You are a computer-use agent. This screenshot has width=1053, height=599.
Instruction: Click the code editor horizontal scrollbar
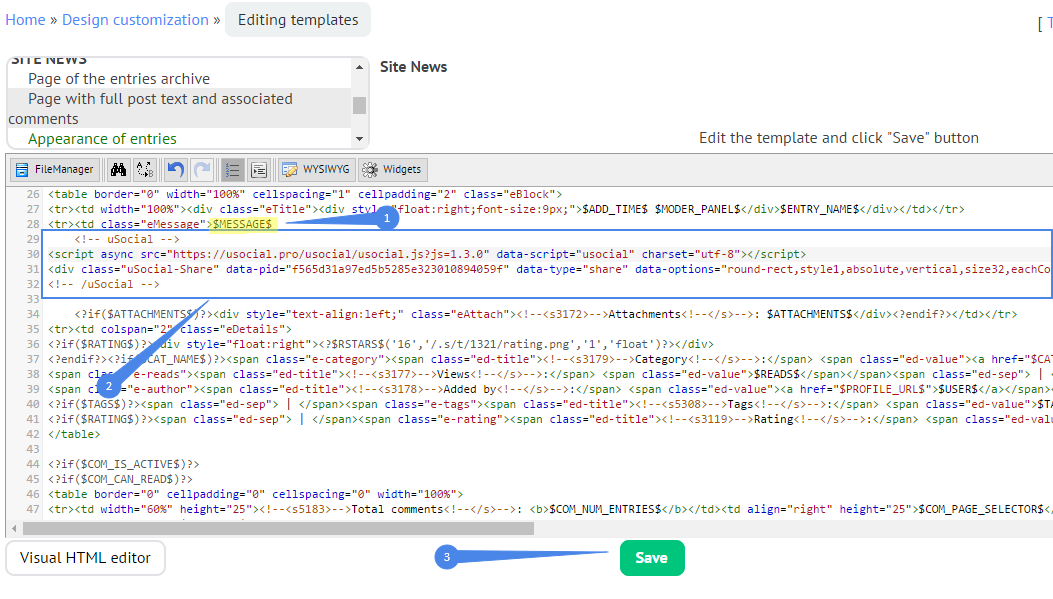coord(279,528)
